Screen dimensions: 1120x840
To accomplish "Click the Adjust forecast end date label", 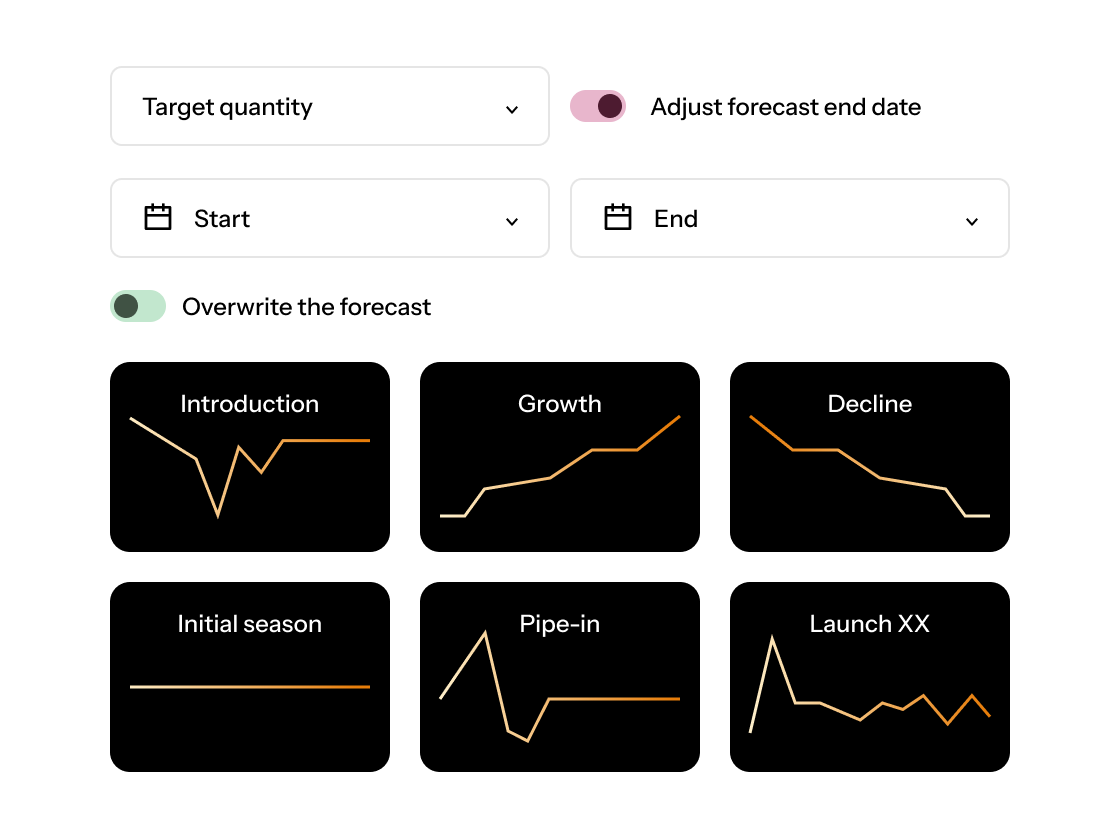I will [786, 106].
